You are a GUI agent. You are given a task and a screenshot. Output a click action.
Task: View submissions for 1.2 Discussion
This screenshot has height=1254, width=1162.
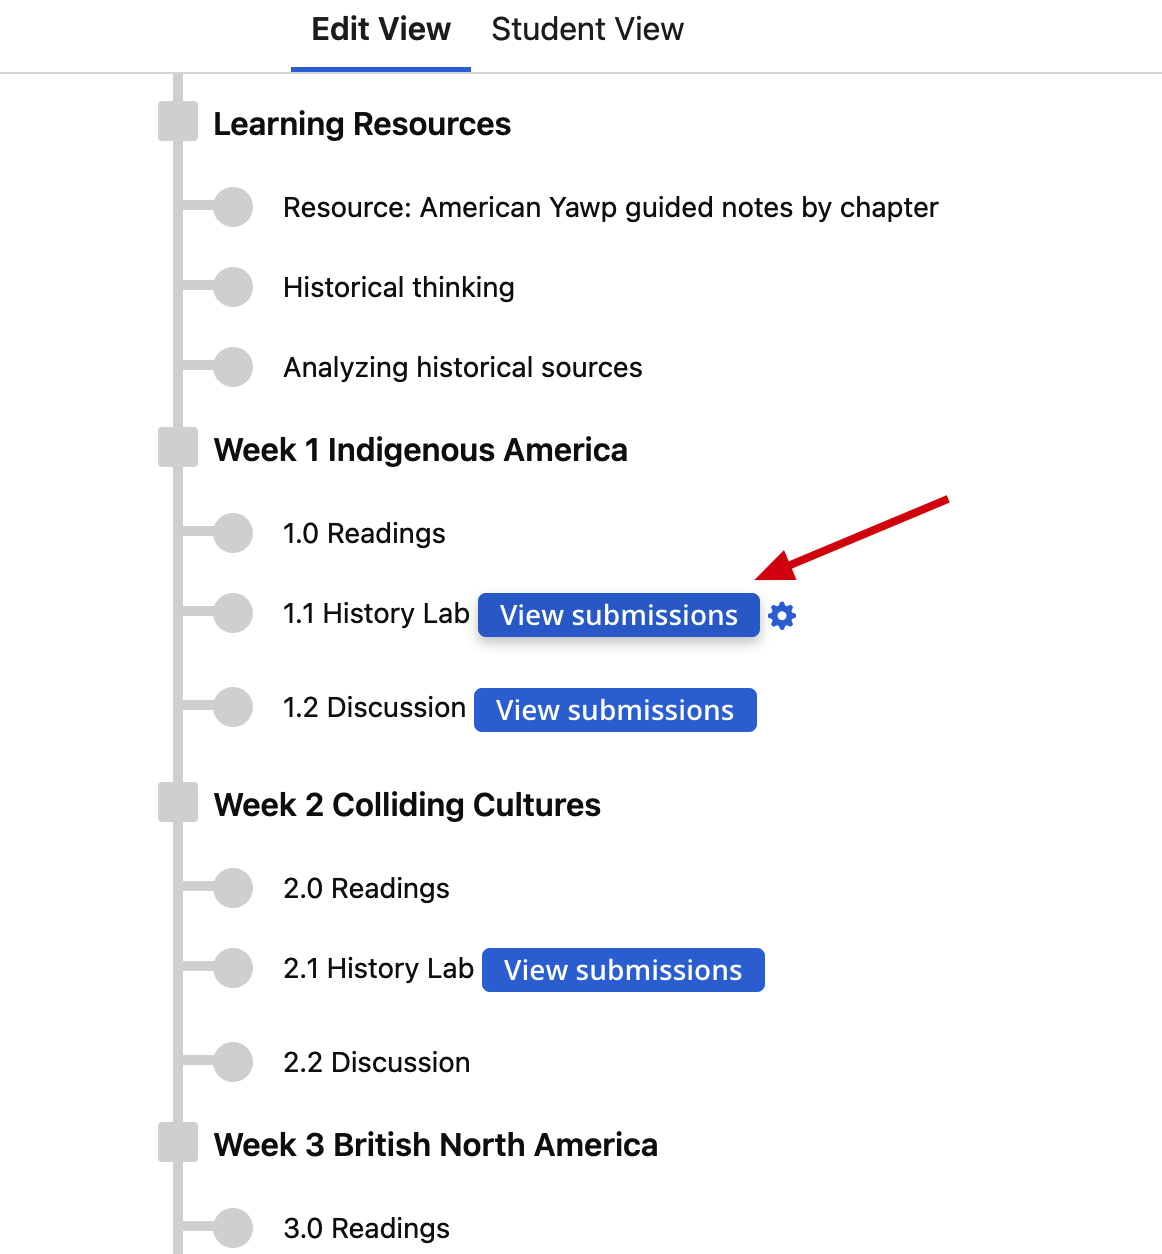click(615, 710)
